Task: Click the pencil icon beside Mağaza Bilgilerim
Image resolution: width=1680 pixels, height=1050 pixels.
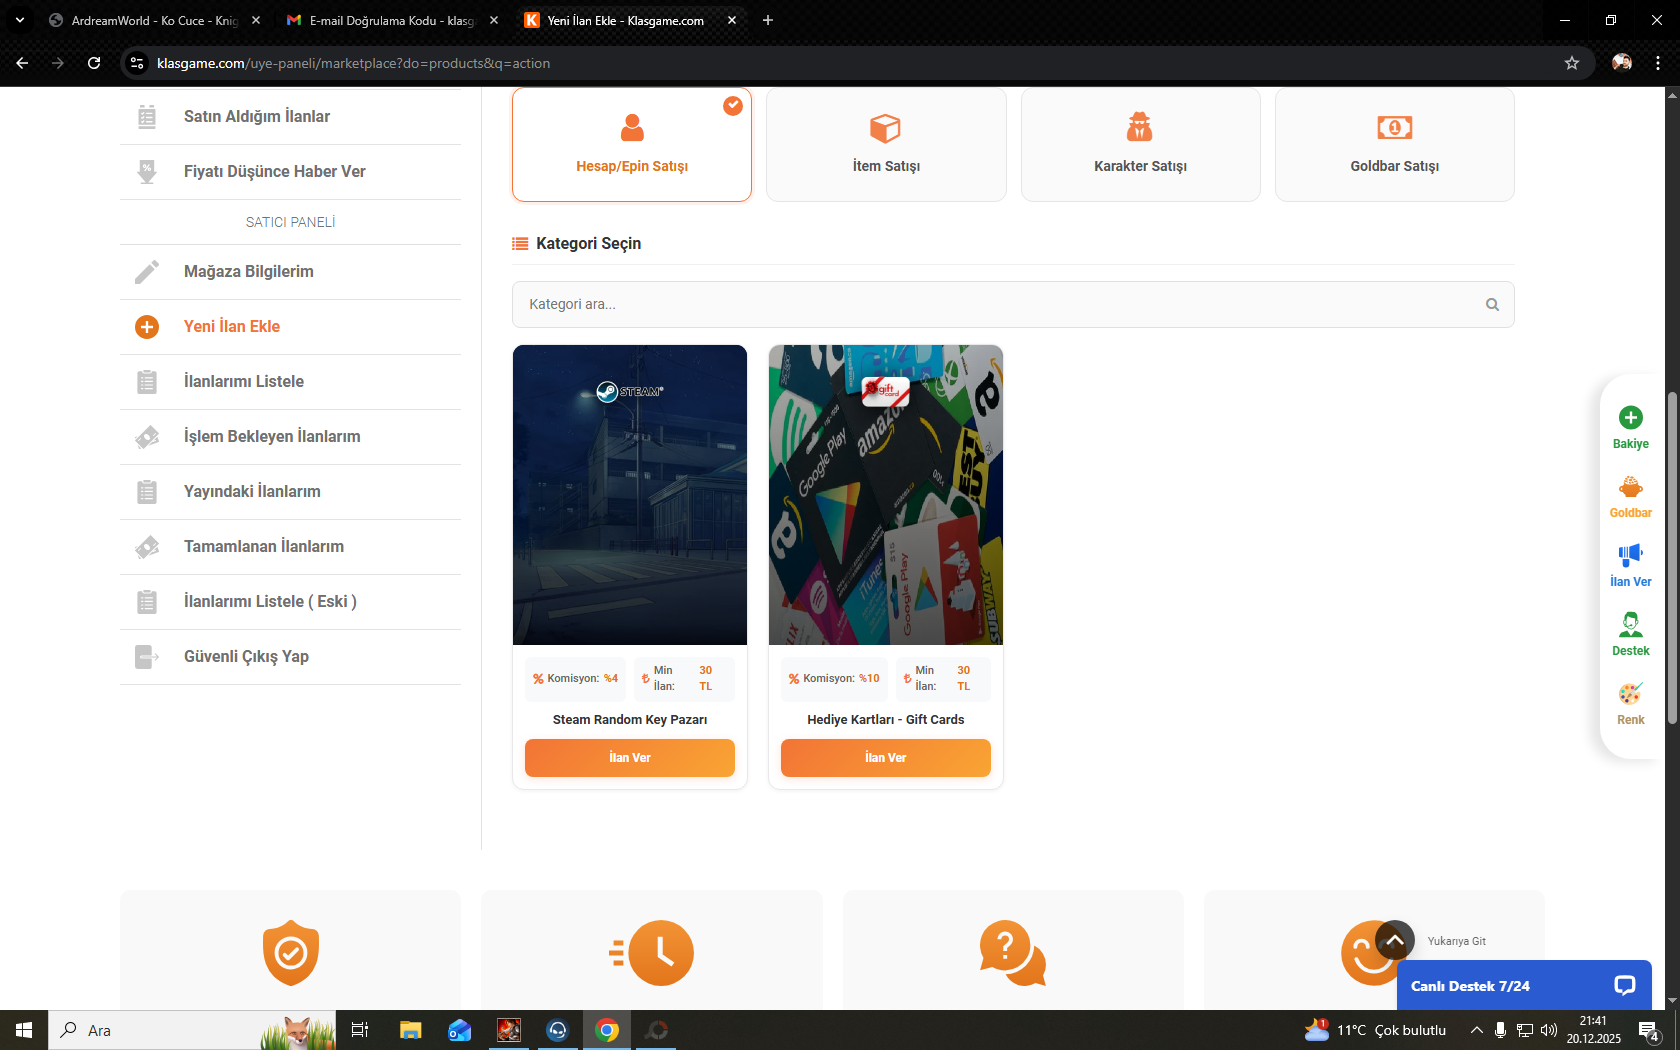Action: (147, 272)
